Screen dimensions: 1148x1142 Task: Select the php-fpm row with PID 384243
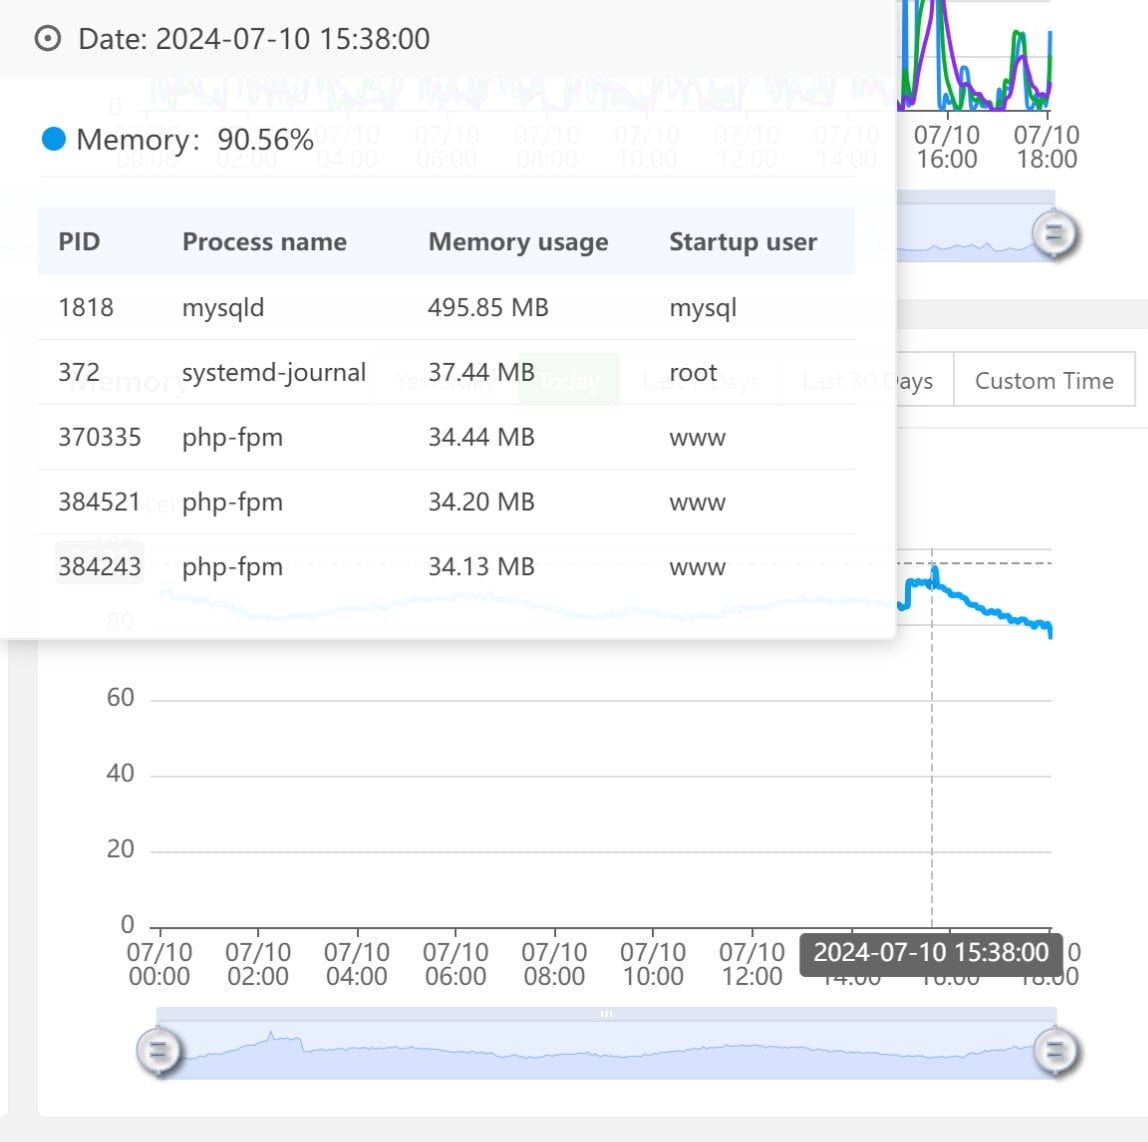(447, 567)
